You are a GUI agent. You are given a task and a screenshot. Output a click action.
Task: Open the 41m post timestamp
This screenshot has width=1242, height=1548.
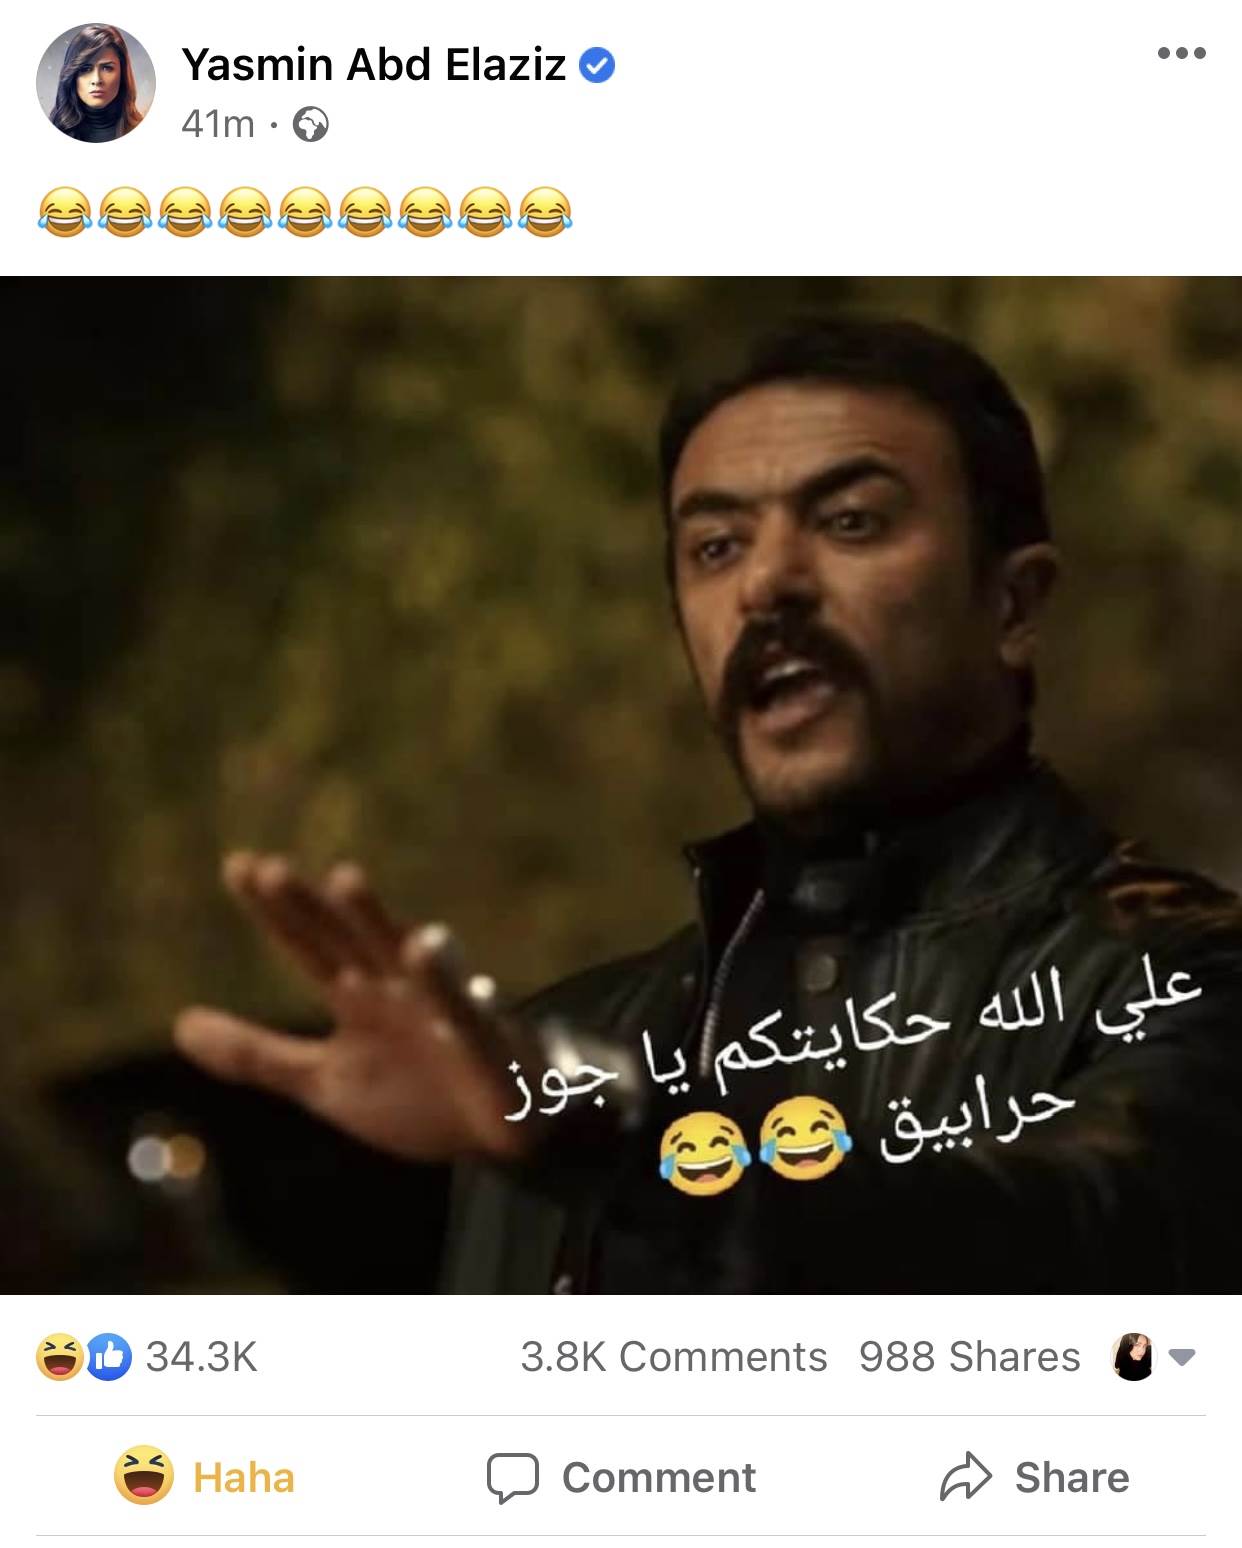218,124
